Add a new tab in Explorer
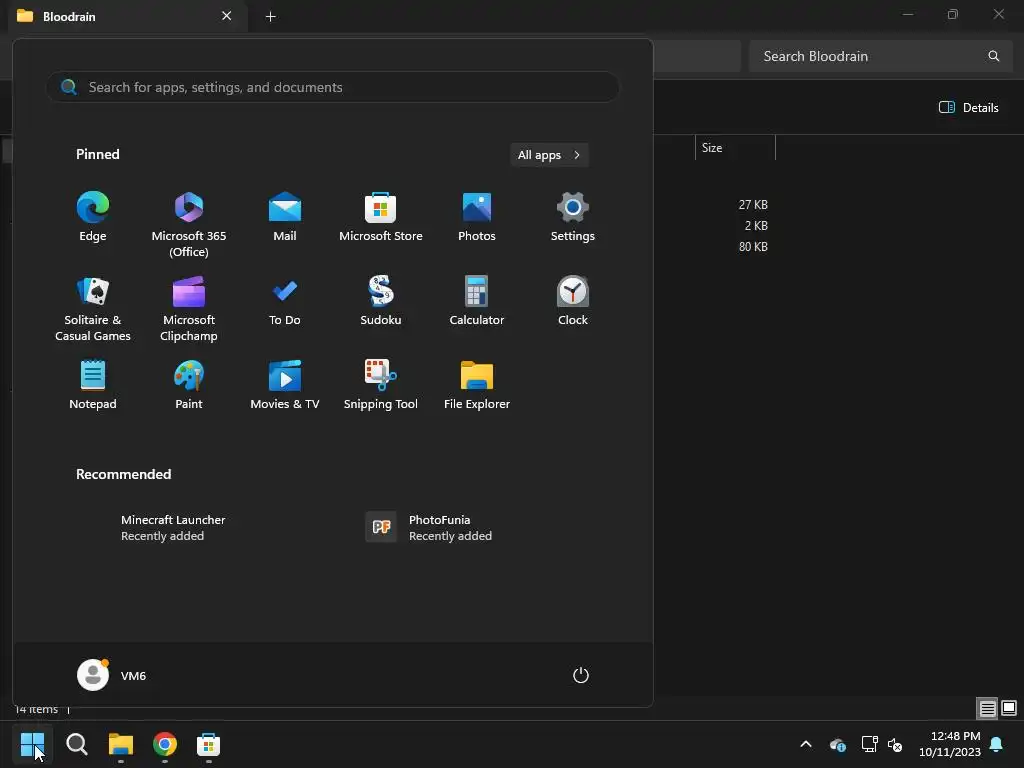The height and width of the screenshot is (768, 1024). pos(270,16)
